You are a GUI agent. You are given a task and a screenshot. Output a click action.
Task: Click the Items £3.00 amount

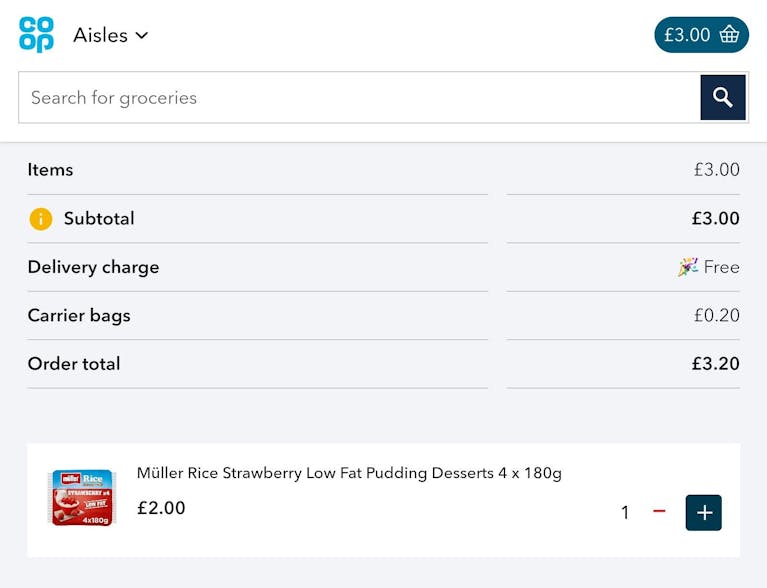tap(717, 170)
